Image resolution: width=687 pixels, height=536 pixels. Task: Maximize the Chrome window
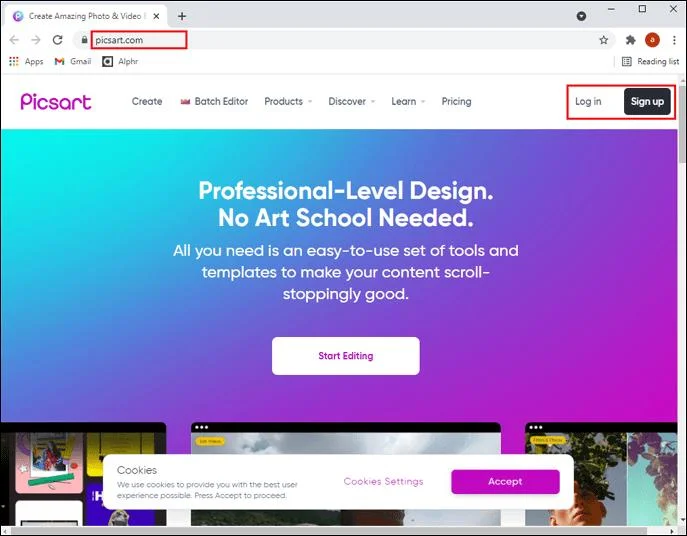click(642, 9)
